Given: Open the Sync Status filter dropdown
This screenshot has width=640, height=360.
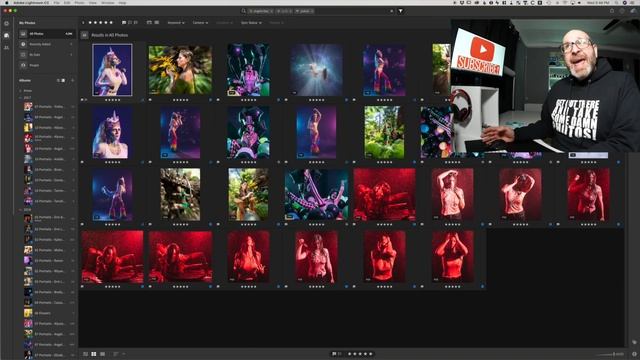Looking at the screenshot, I should tap(251, 23).
